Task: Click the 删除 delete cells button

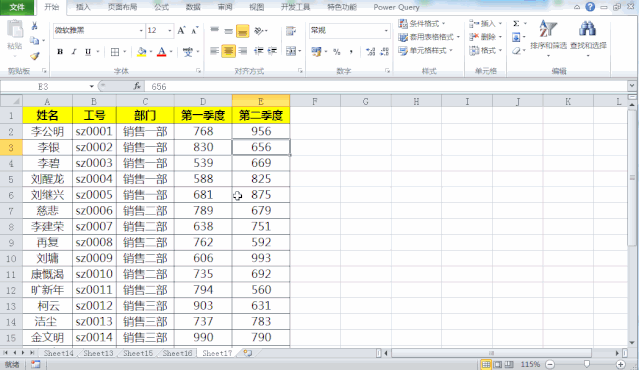Action: pyautogui.click(x=485, y=37)
